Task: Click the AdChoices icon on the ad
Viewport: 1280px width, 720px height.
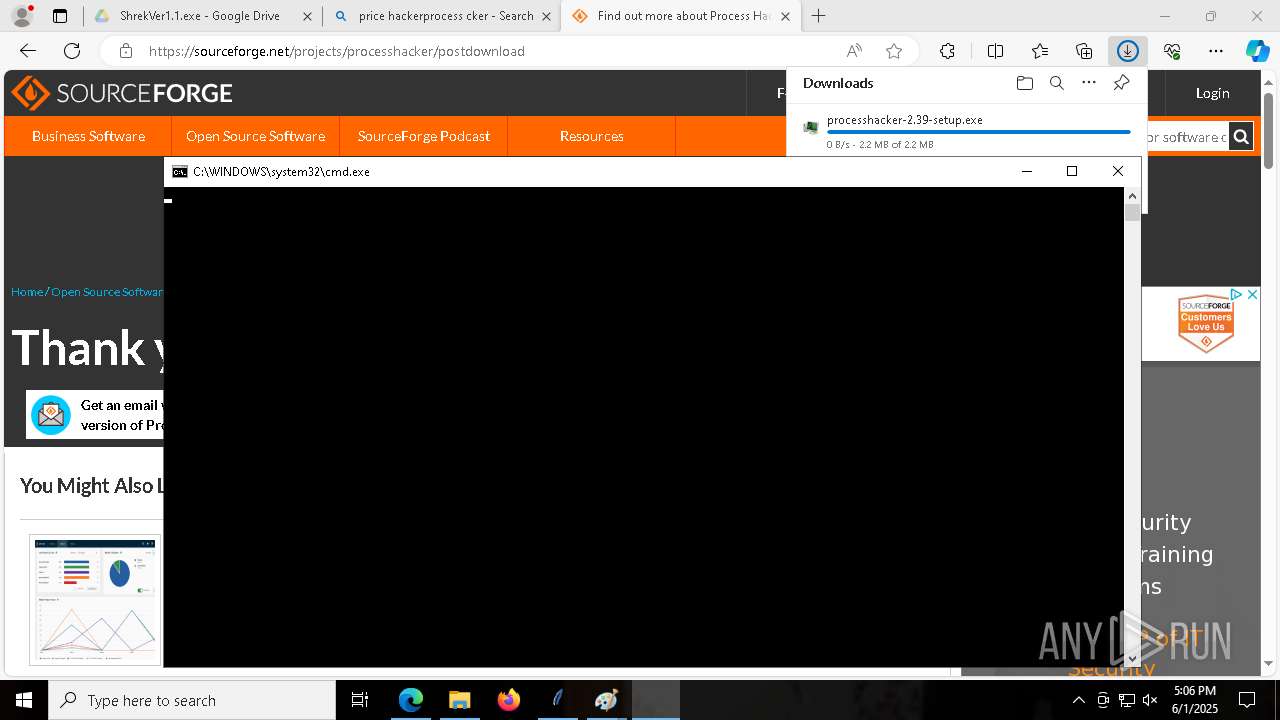Action: pos(1236,295)
